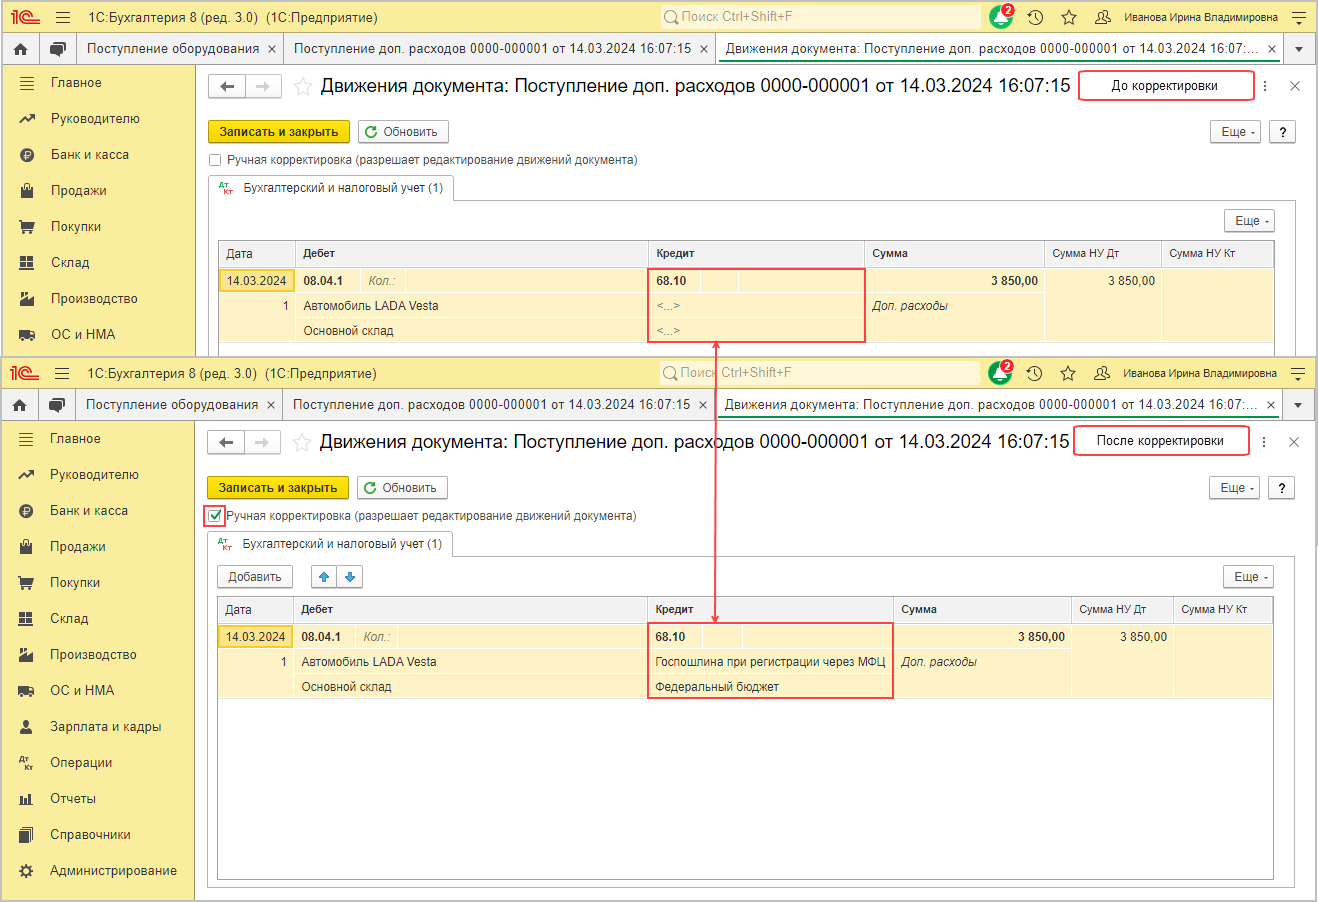Open Руководителю section in upper sidebar
This screenshot has height=902, width=1318.
pos(98,119)
